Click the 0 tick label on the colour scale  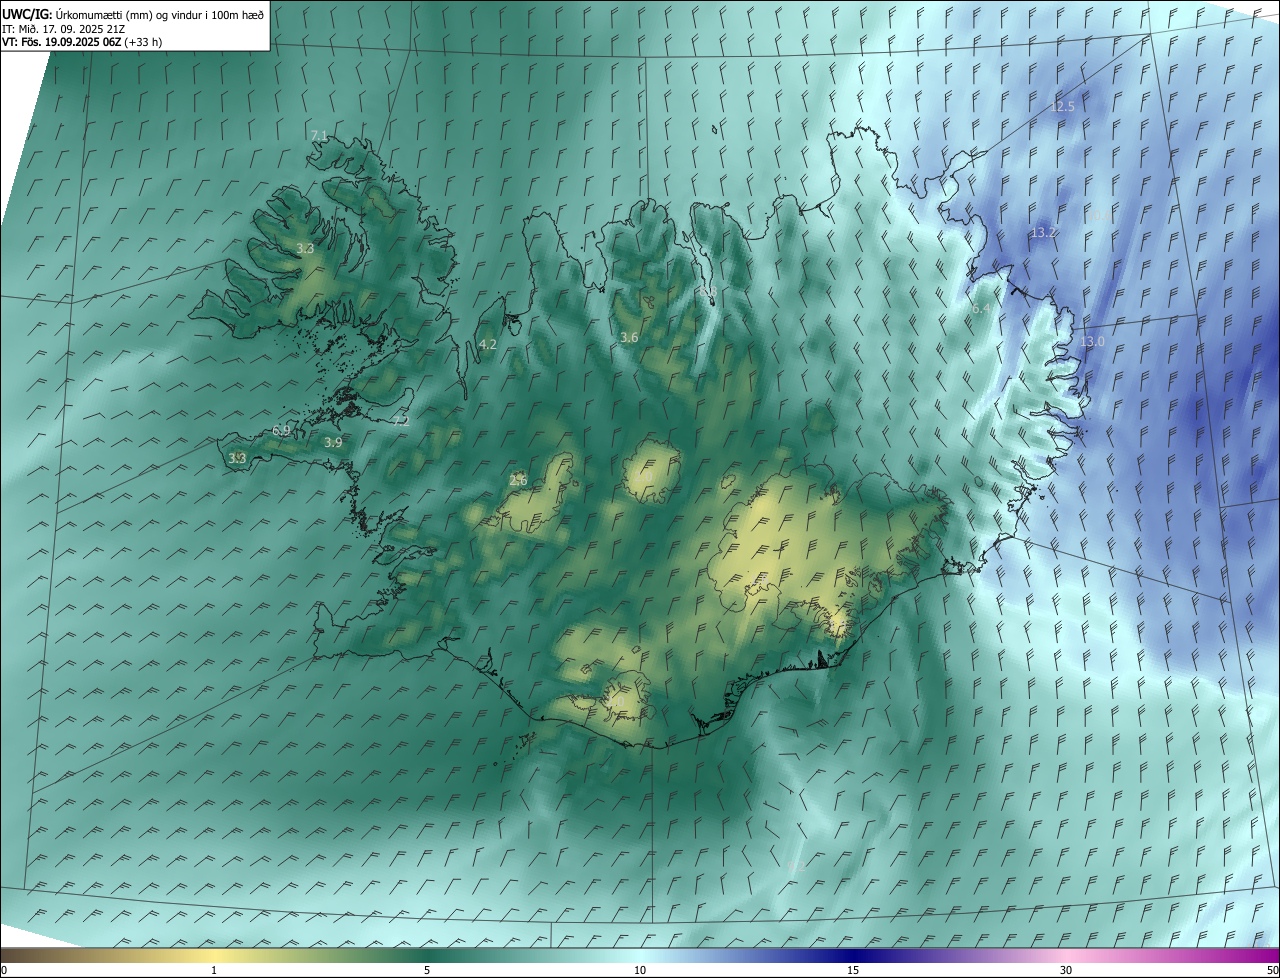point(4,970)
